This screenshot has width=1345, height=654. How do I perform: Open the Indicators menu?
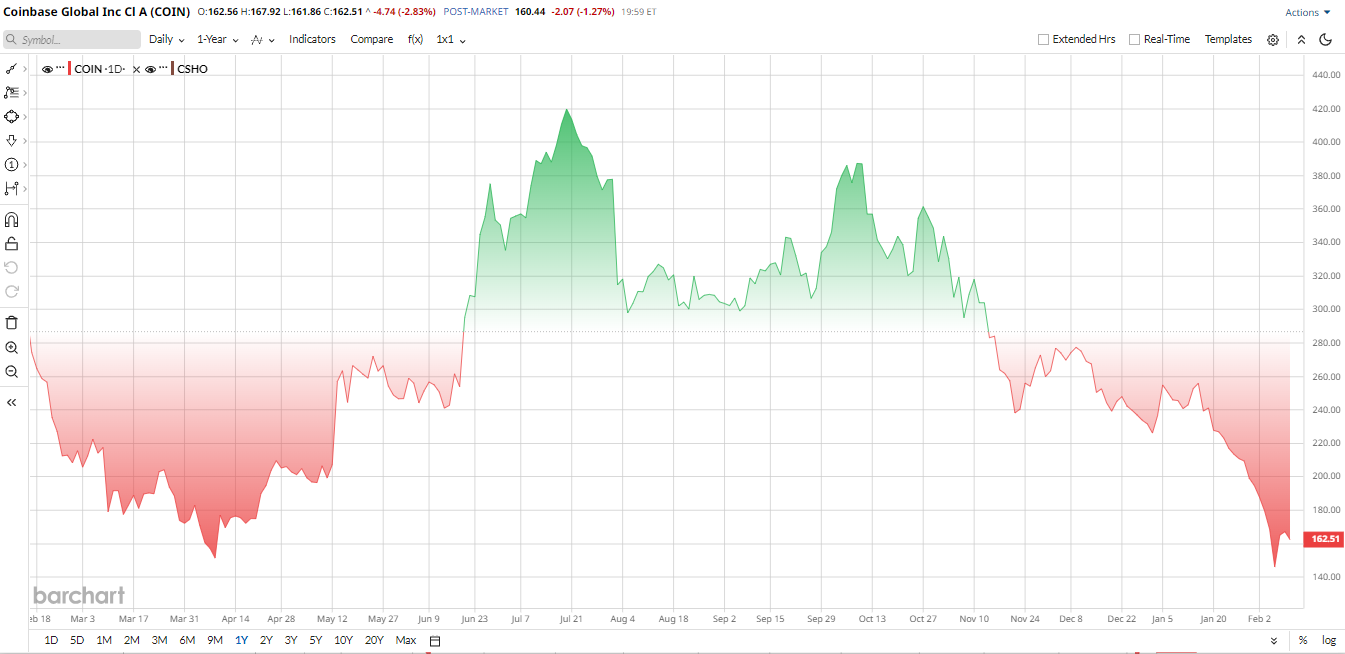coord(312,39)
